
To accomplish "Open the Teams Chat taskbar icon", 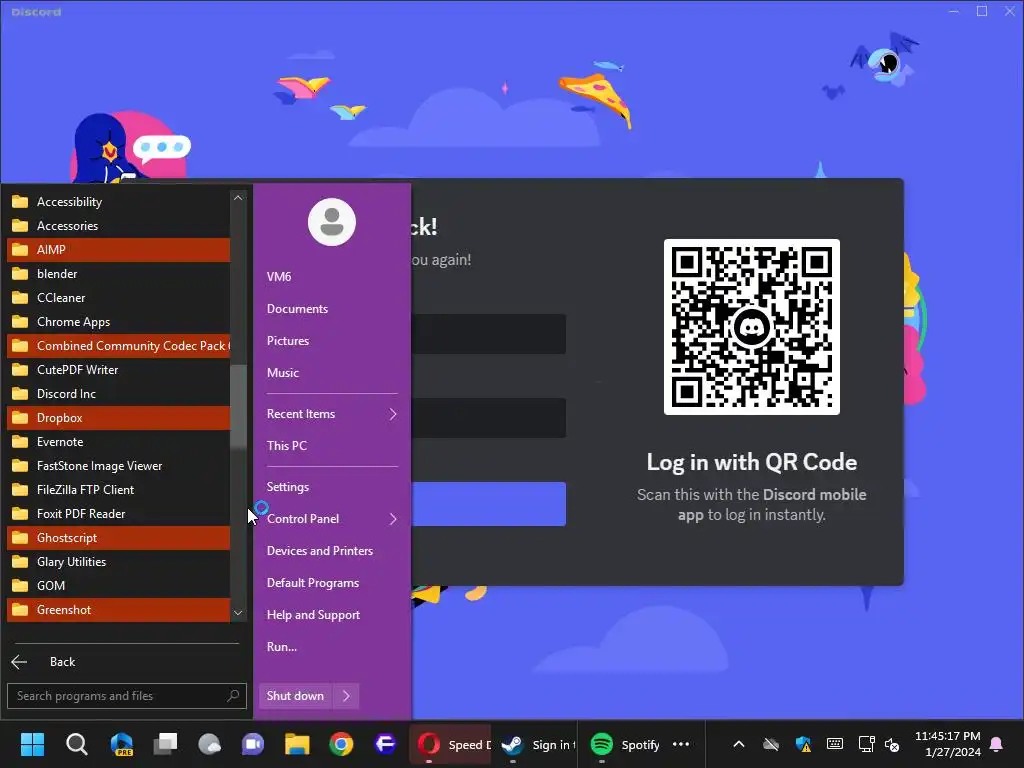I will (253, 744).
